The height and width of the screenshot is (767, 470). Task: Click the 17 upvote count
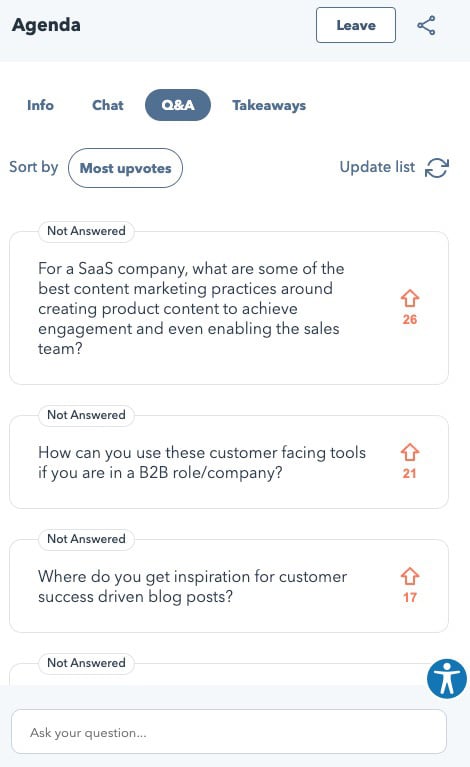(x=410, y=597)
